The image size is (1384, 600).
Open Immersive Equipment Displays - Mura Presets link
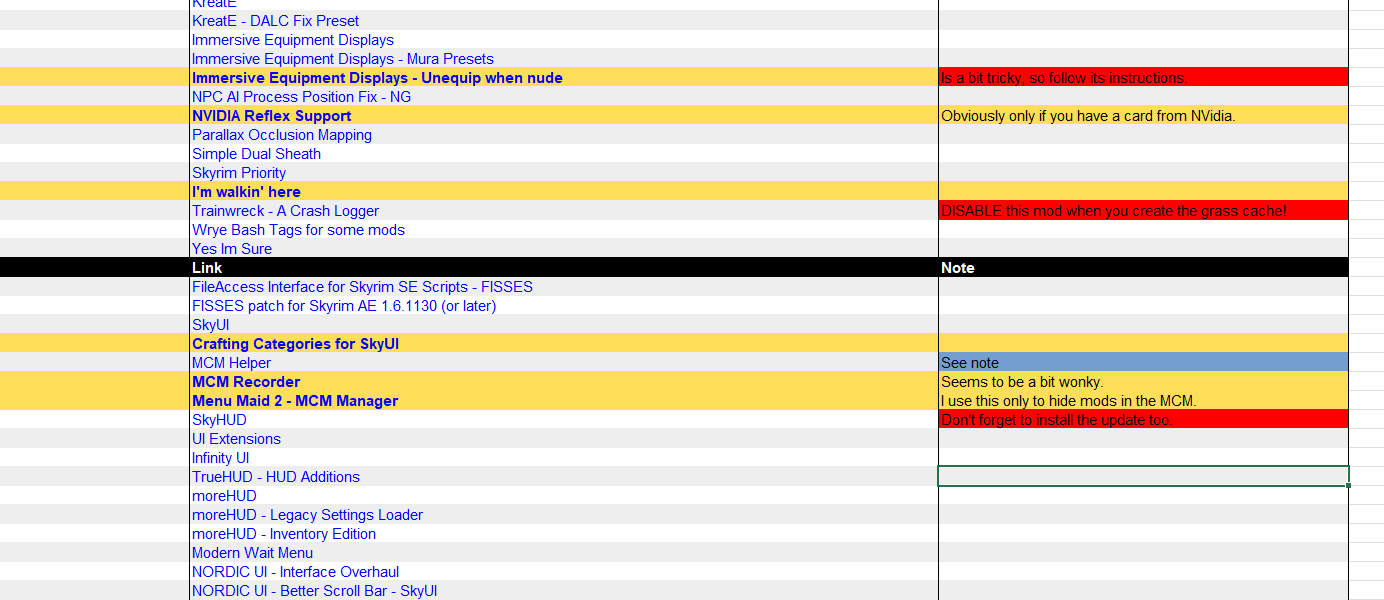343,59
